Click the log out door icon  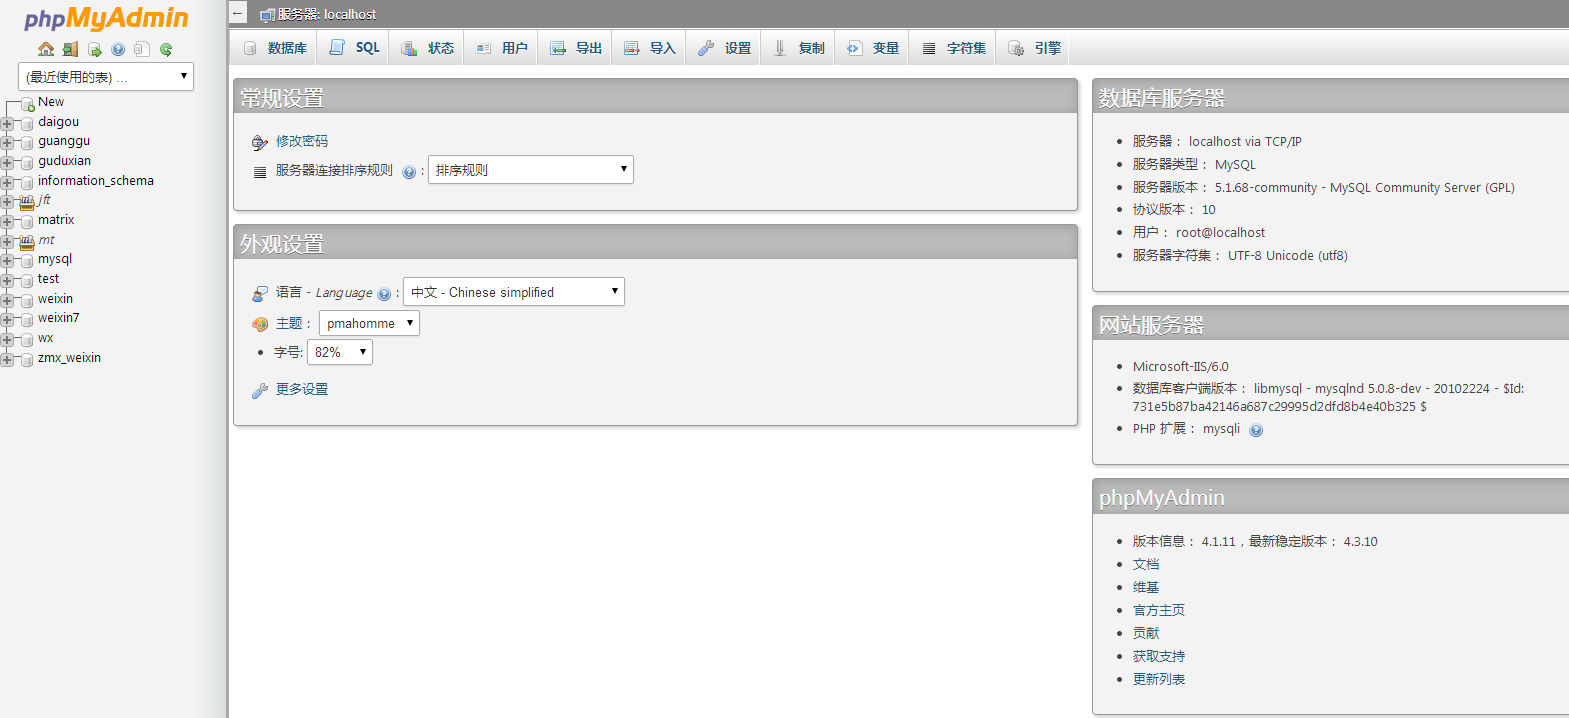tap(70, 49)
